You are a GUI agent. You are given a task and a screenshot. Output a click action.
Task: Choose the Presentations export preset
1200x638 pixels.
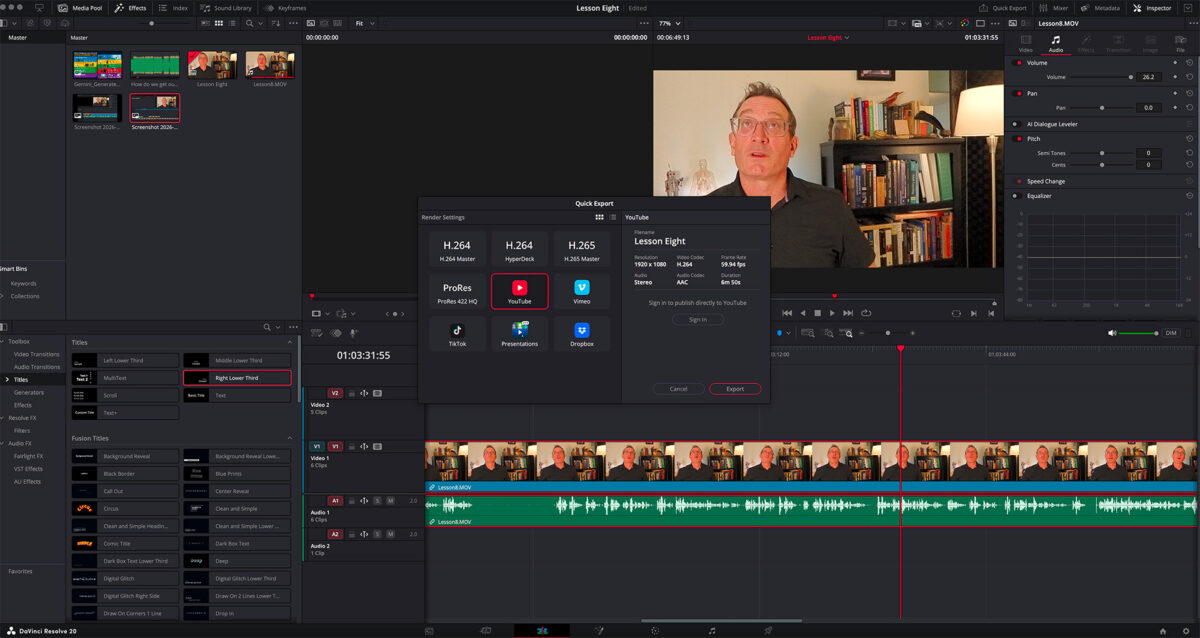(x=520, y=334)
